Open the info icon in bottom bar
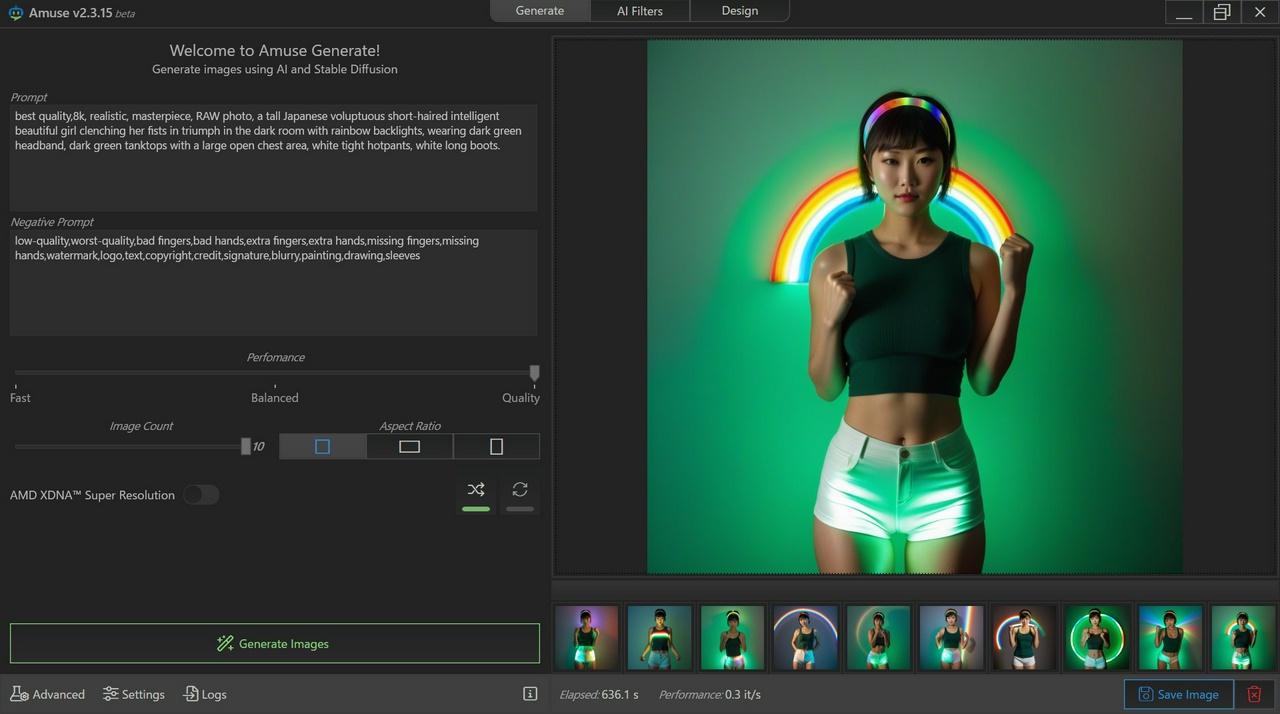Image resolution: width=1280 pixels, height=714 pixels. click(530, 694)
